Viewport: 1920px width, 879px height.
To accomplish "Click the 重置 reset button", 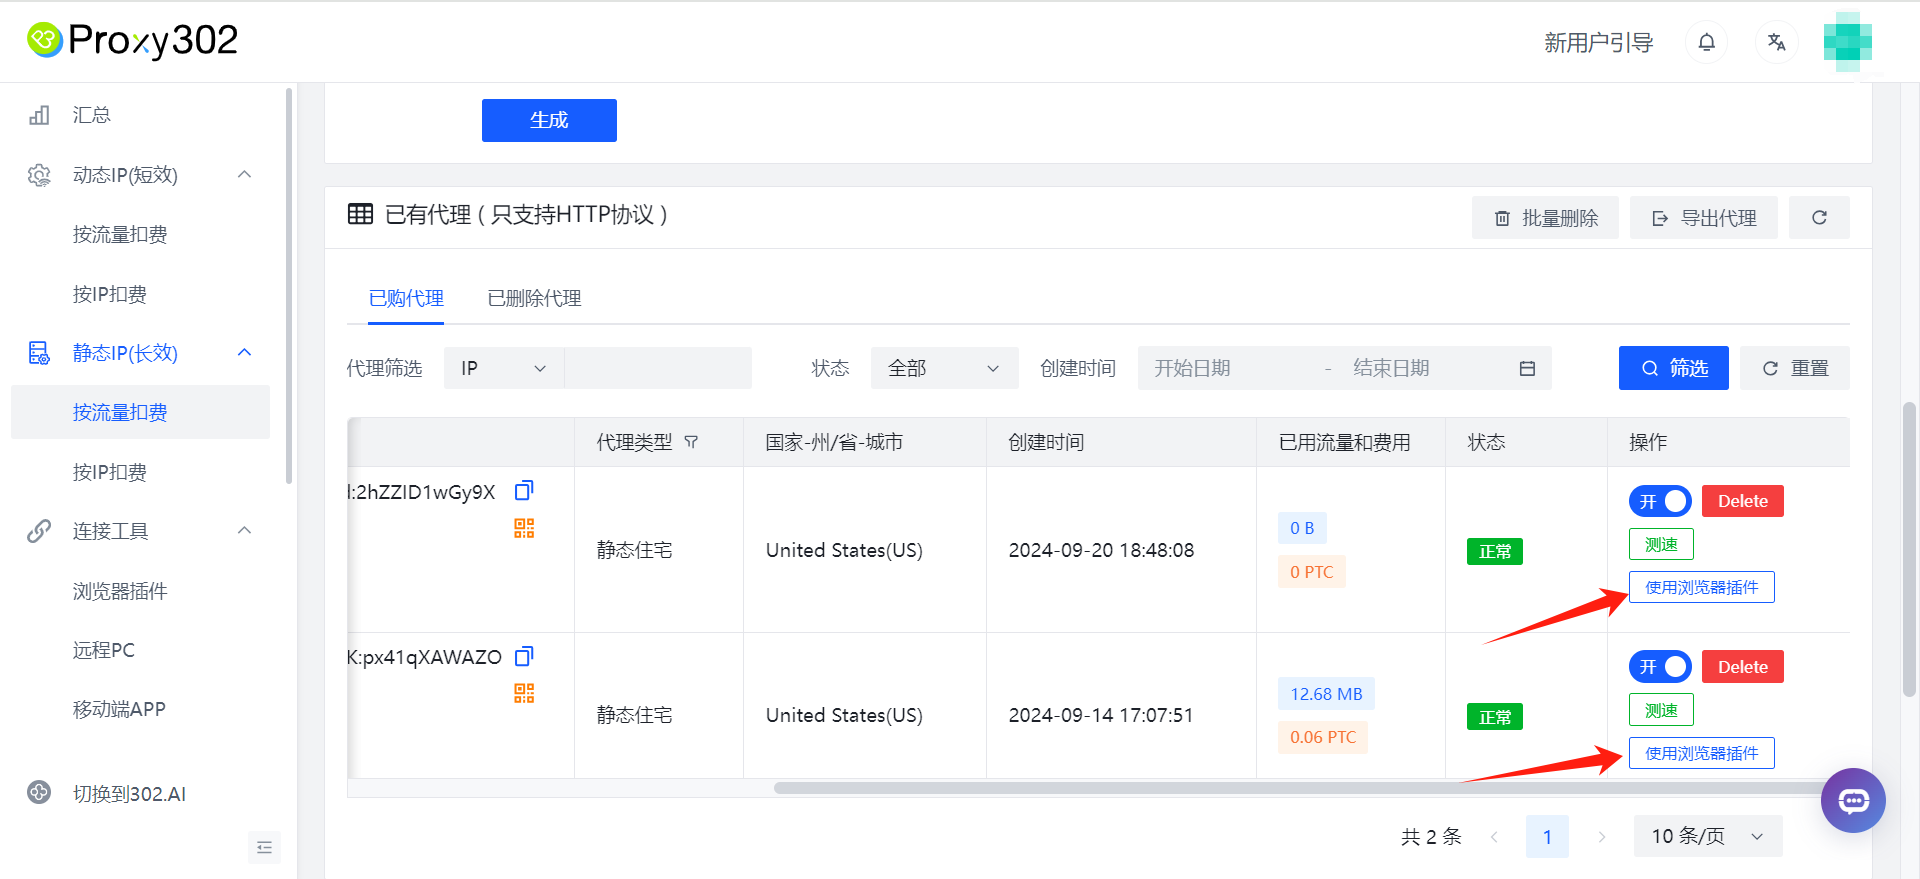I will point(1795,368).
